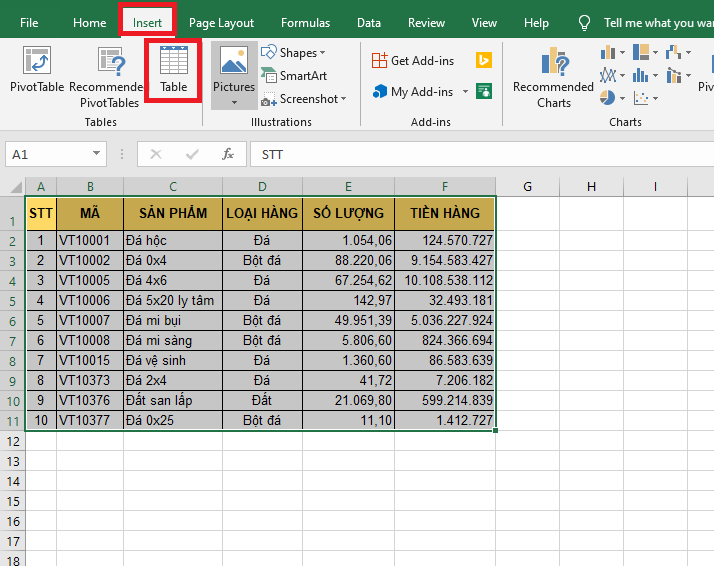714x566 pixels.
Task: Insert a Table from the ribbon
Action: pyautogui.click(x=174, y=70)
